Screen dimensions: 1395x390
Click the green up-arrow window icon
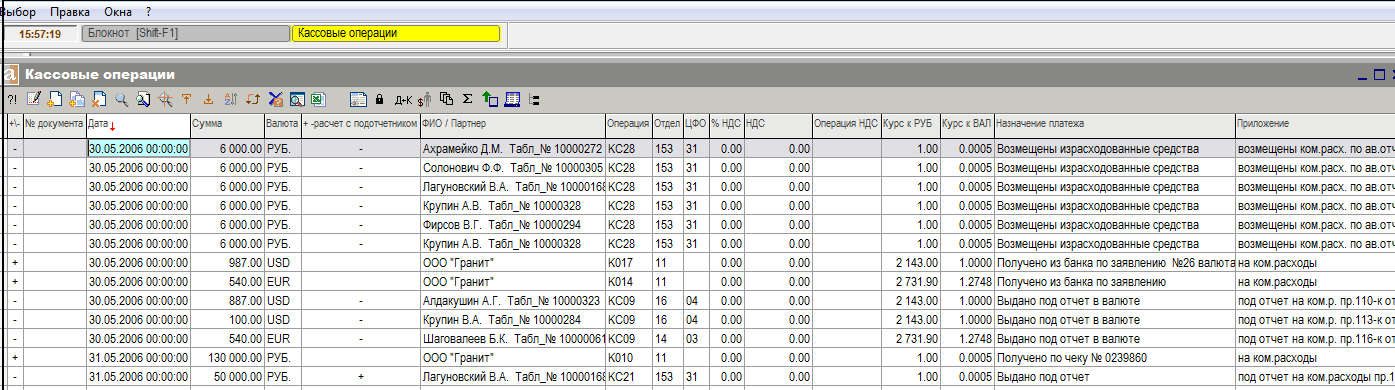tap(489, 99)
